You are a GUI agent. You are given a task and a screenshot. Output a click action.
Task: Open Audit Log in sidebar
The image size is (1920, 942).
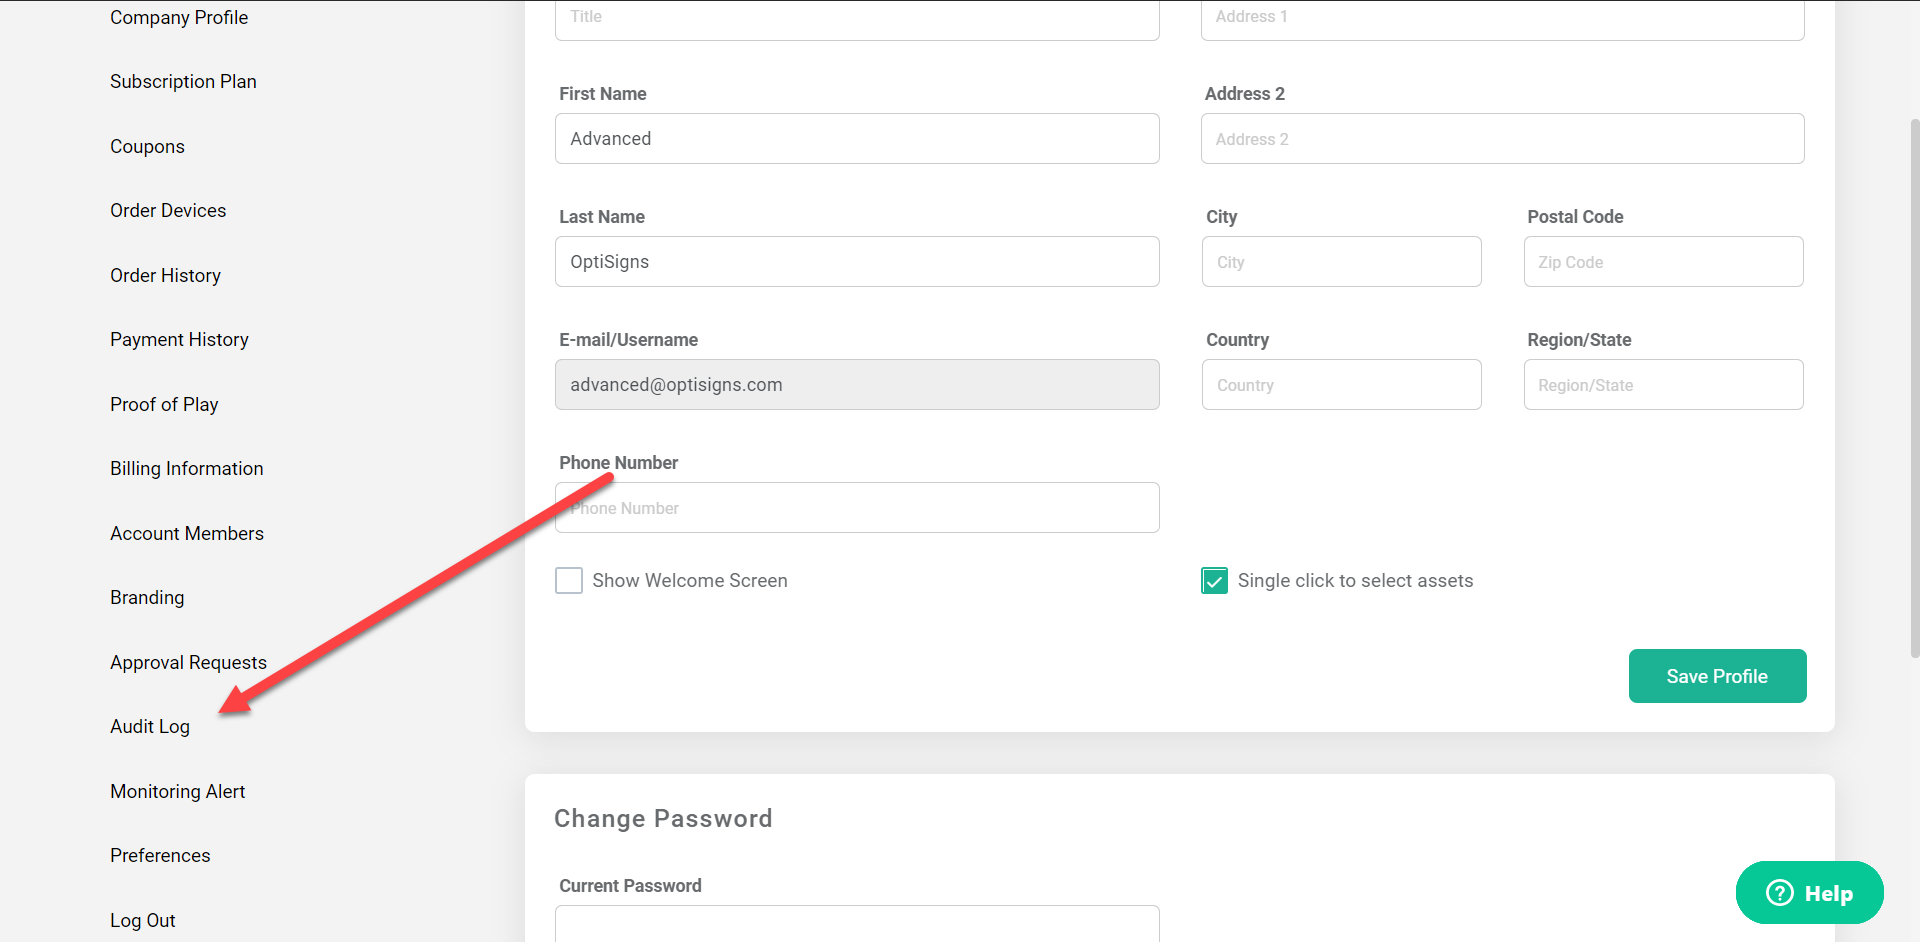pos(150,727)
